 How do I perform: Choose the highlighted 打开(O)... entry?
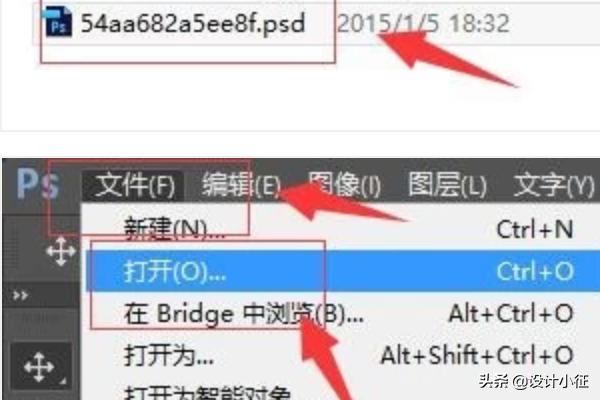341,271
